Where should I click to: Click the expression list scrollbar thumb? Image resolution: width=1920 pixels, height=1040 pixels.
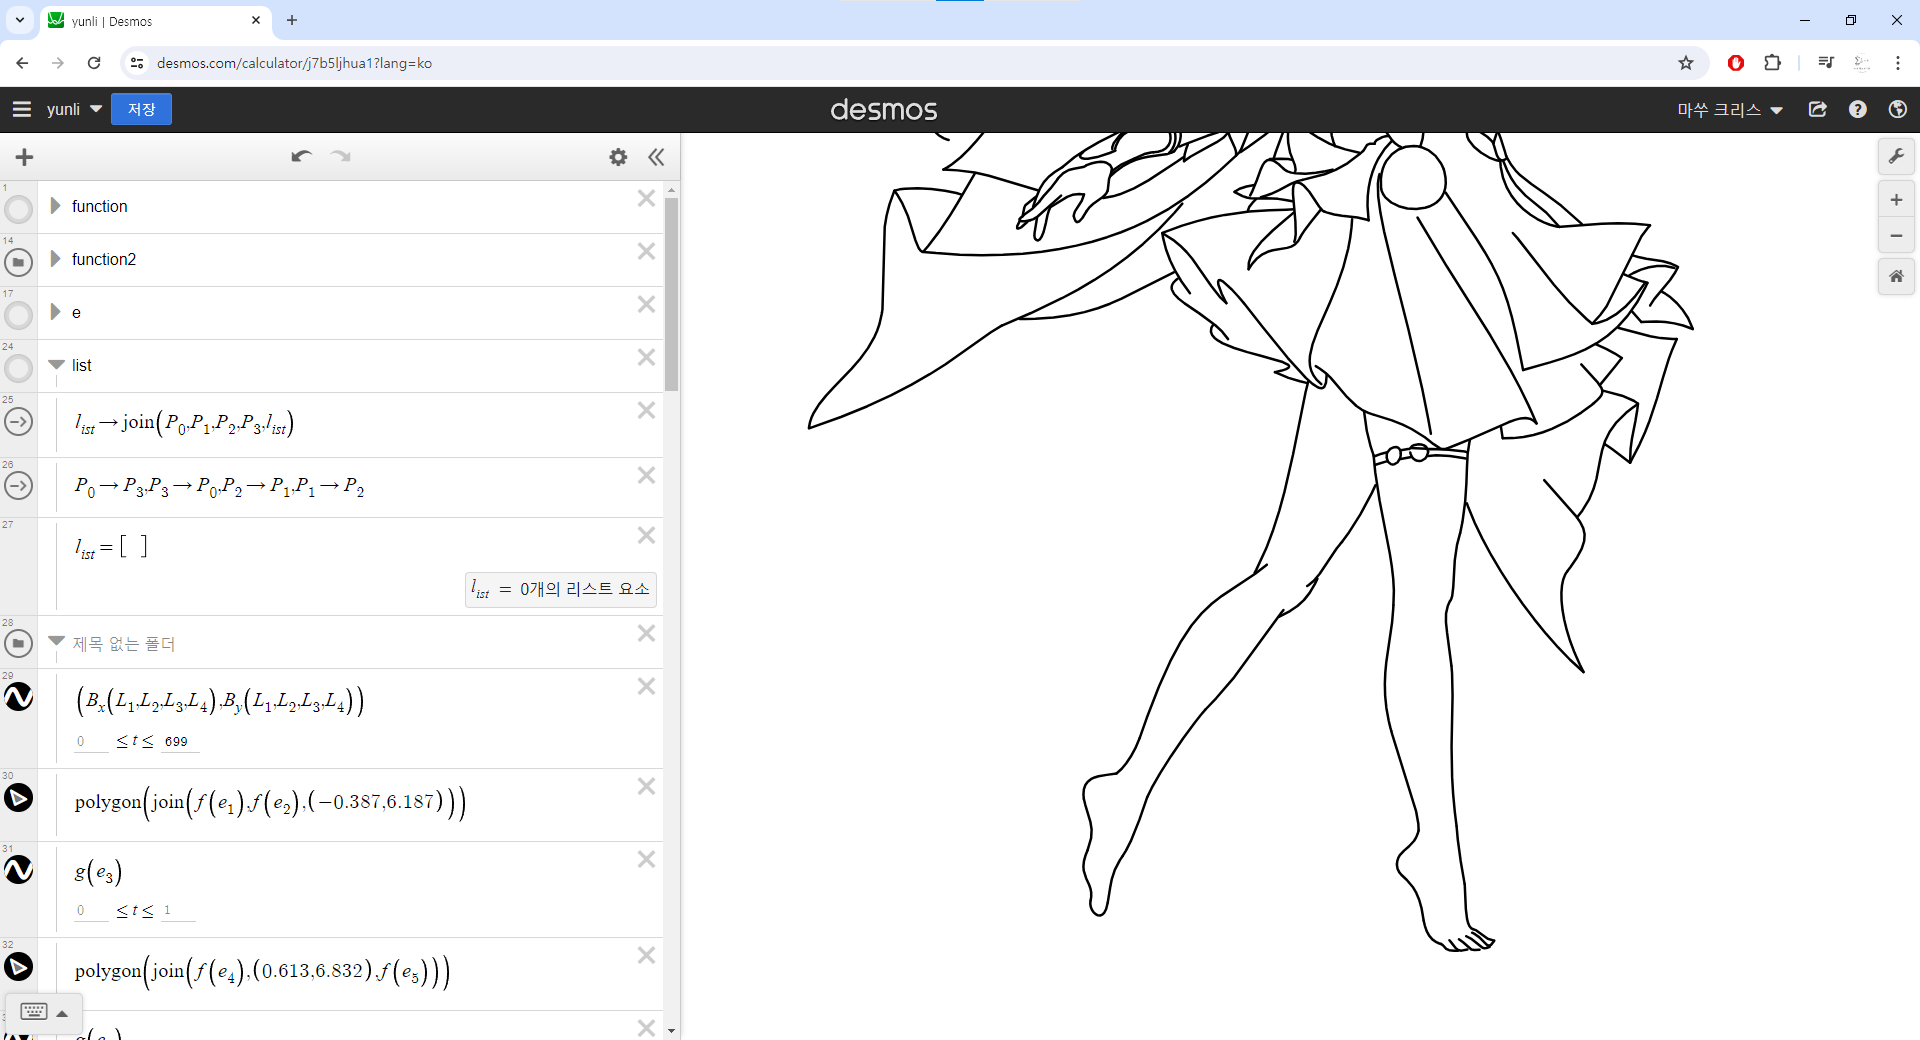[x=671, y=294]
